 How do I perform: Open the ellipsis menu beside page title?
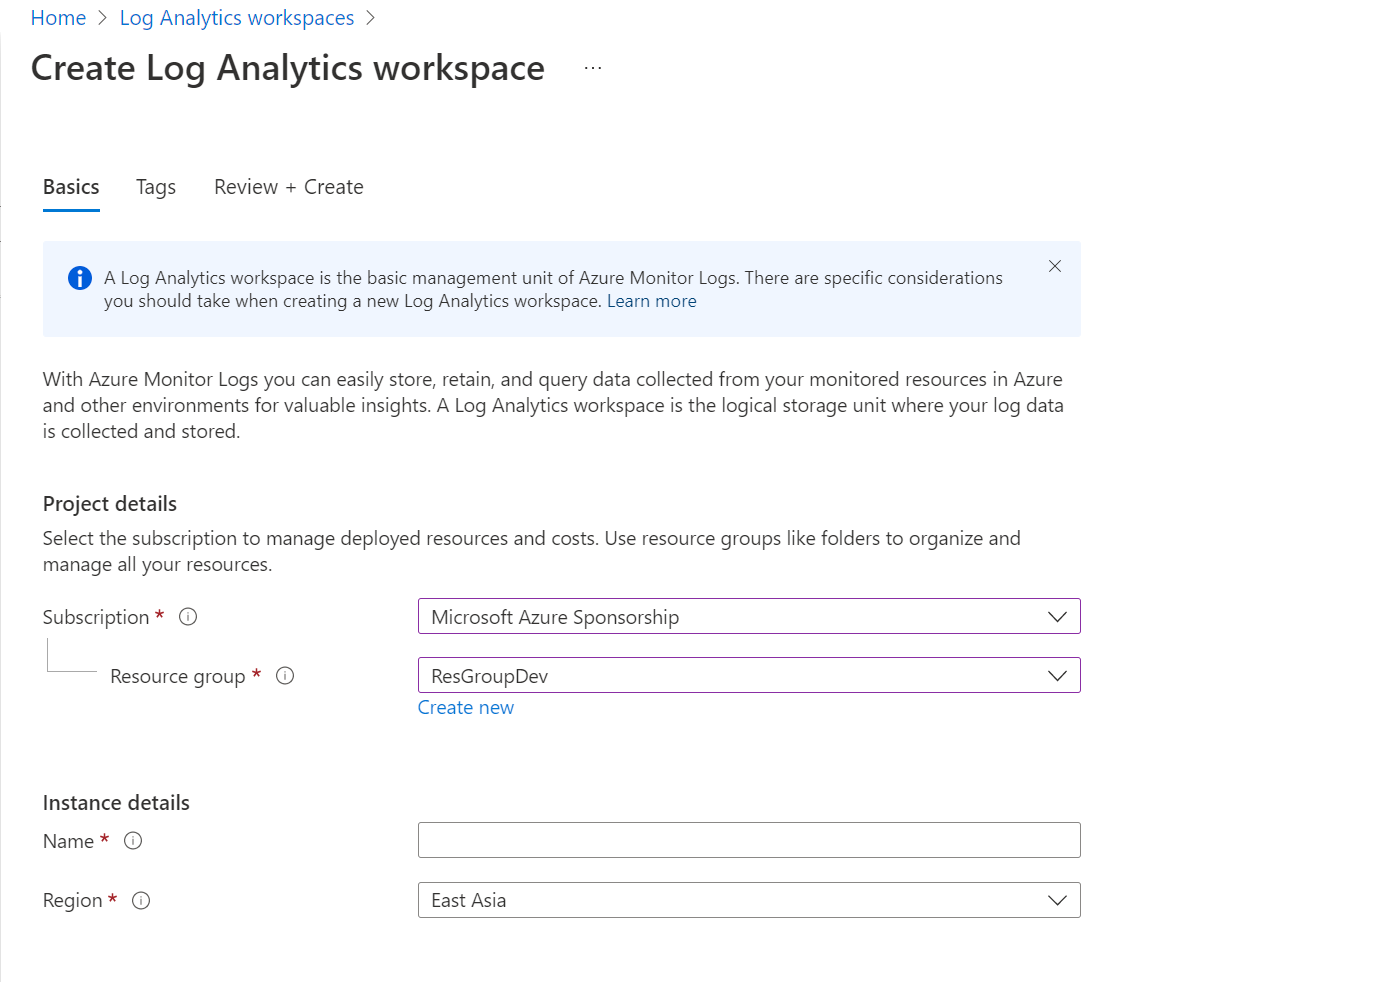(x=593, y=68)
